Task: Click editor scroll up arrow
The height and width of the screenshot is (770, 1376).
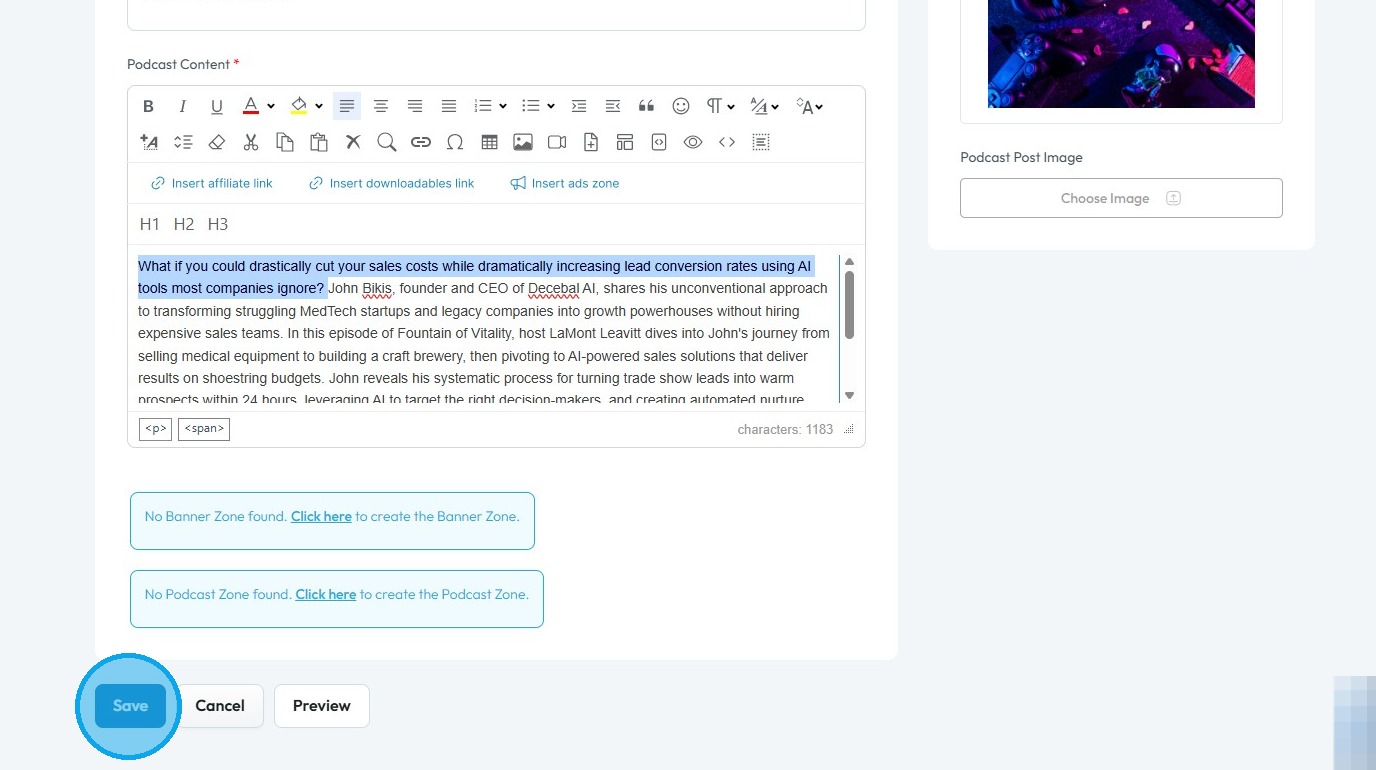Action: pos(850,262)
